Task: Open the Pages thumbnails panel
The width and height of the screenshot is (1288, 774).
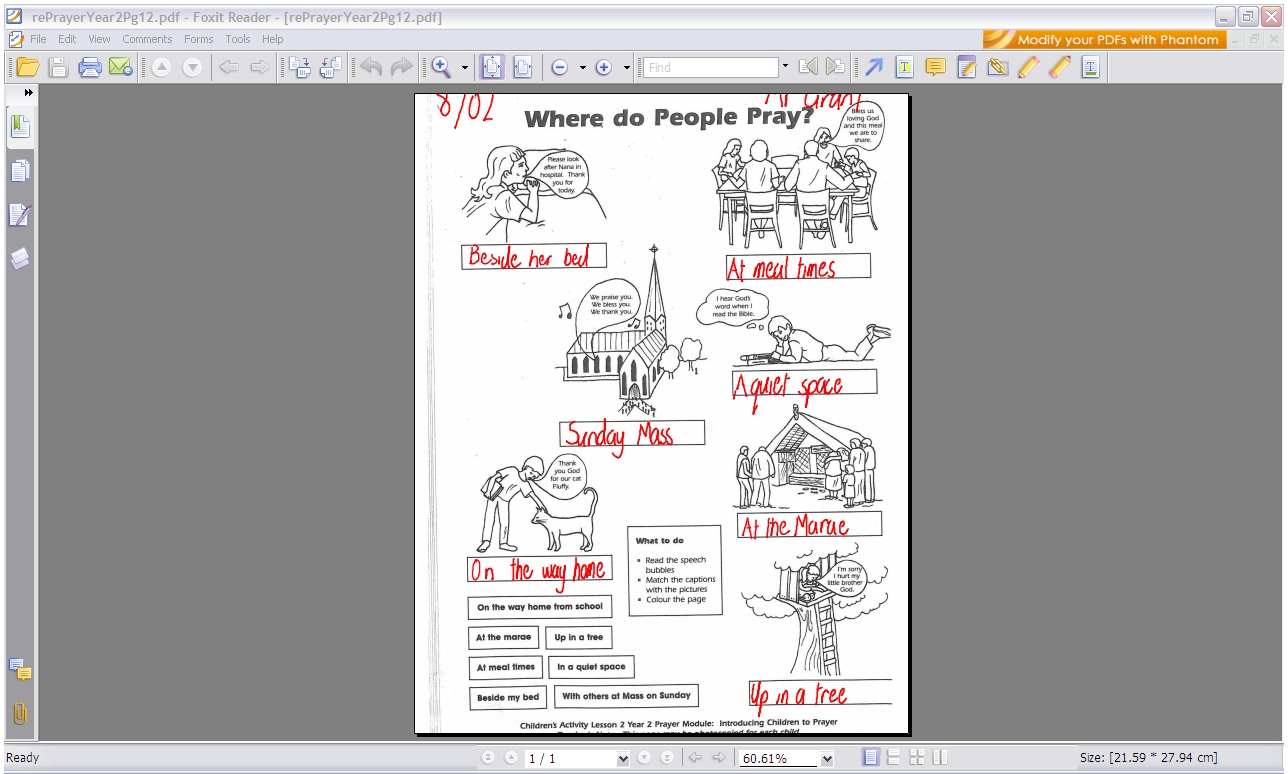Action: tap(20, 171)
